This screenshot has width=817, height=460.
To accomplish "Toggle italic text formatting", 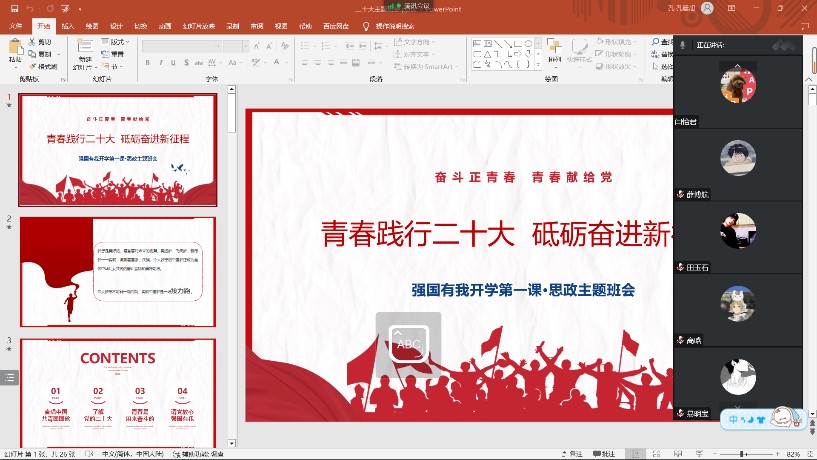I will 159,62.
